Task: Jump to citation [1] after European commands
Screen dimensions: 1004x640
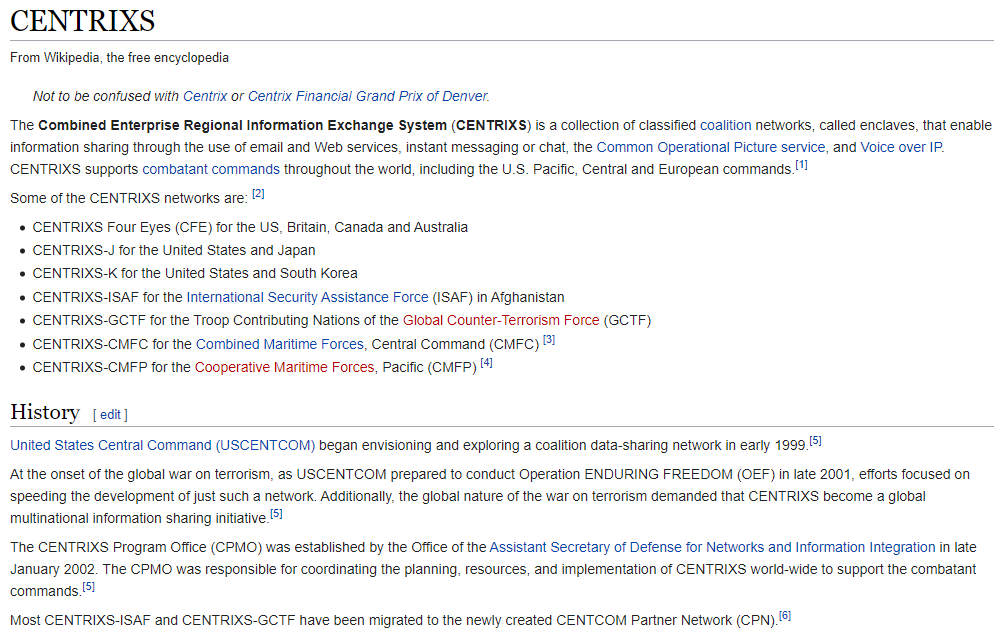Action: coord(801,165)
